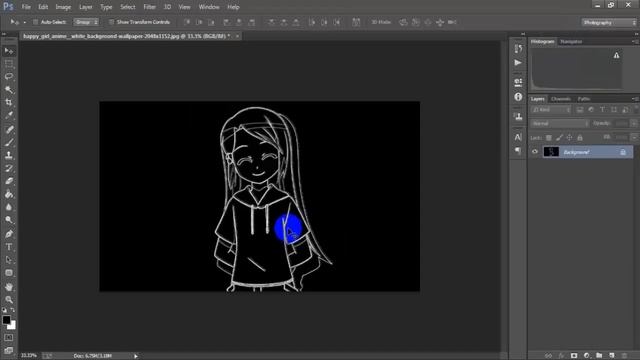Open the Paragraph panel icon
The width and height of the screenshot is (640, 360).
click(x=518, y=151)
